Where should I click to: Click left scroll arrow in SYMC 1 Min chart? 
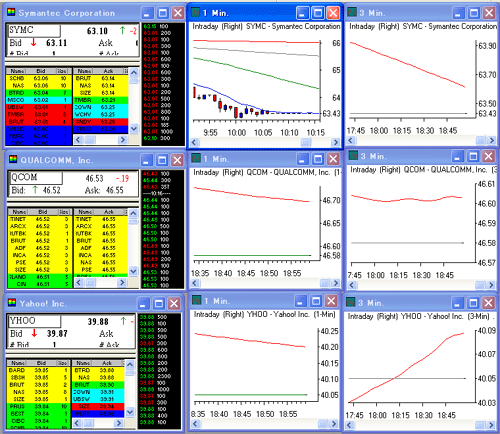point(195,142)
